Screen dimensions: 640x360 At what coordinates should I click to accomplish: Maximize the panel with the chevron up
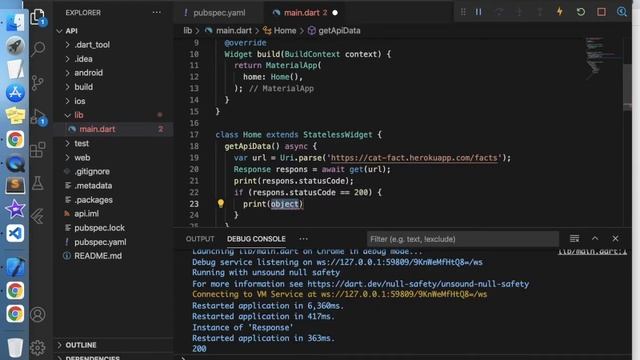(x=595, y=238)
